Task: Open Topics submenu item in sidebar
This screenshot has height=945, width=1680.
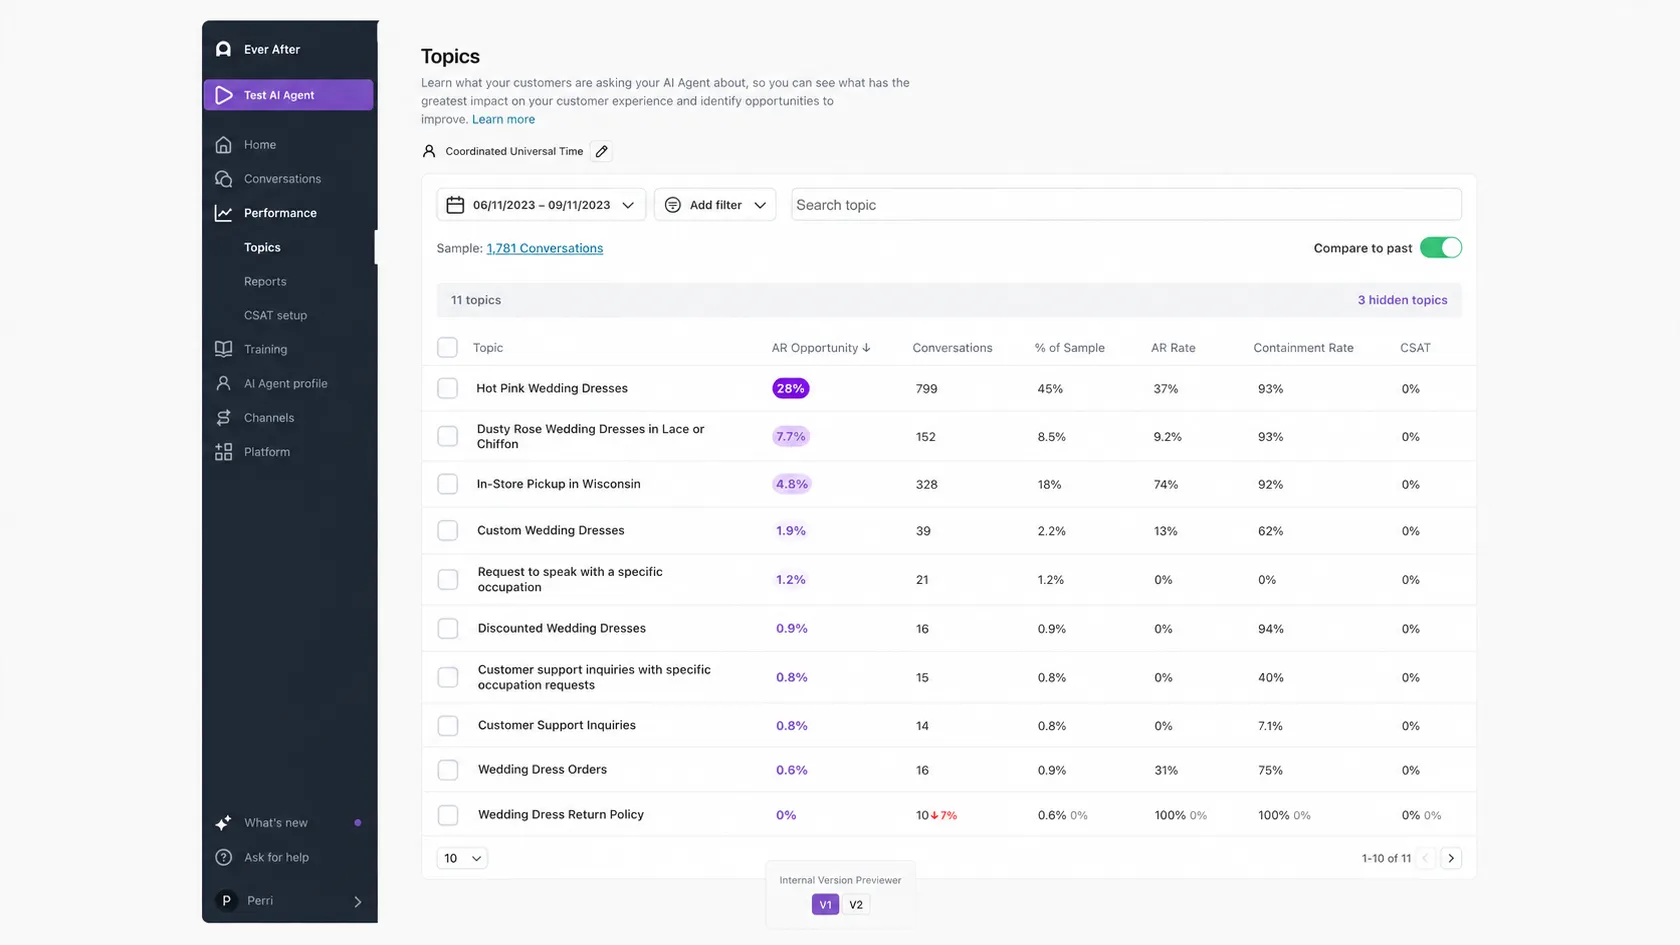Action: 262,247
